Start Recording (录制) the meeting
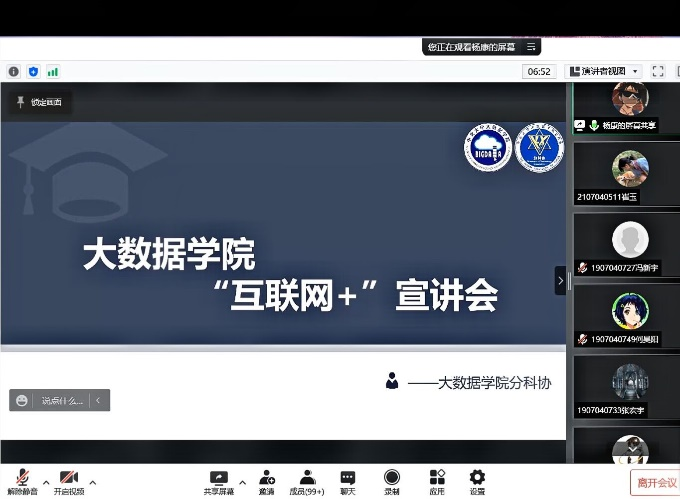 pos(392,479)
